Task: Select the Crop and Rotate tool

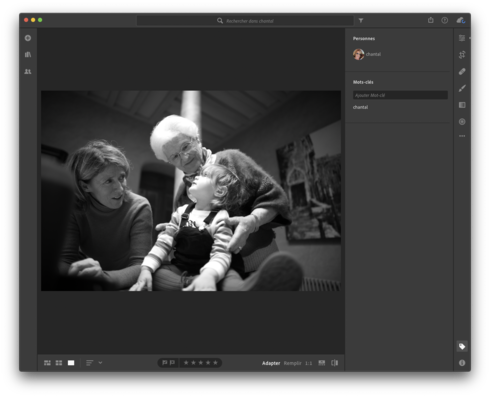Action: point(462,55)
